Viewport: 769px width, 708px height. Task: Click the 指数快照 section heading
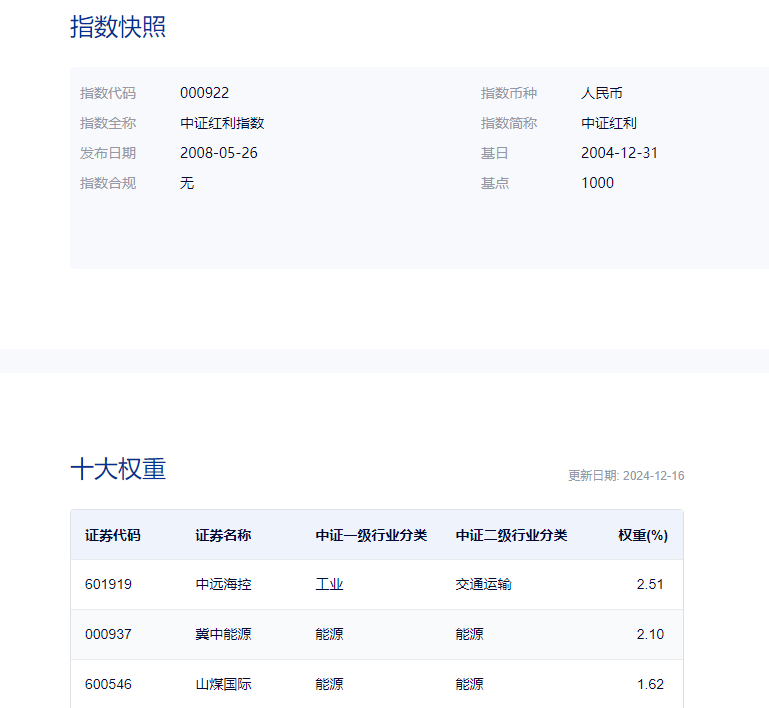[118, 27]
